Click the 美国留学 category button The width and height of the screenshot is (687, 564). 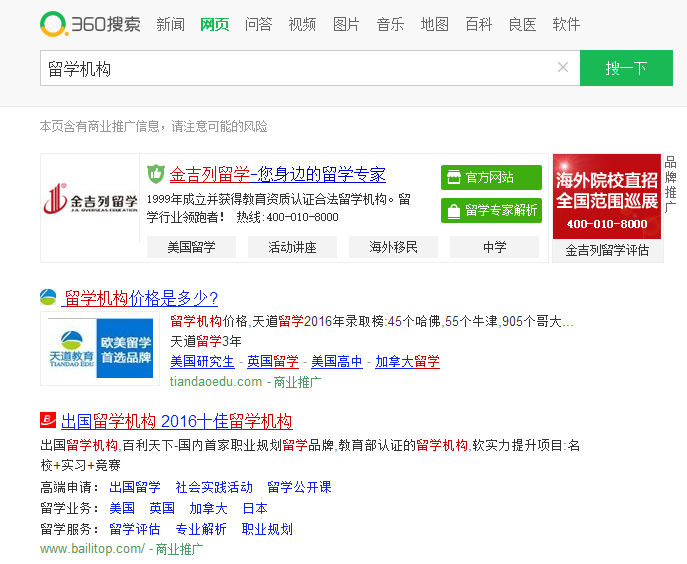(191, 247)
